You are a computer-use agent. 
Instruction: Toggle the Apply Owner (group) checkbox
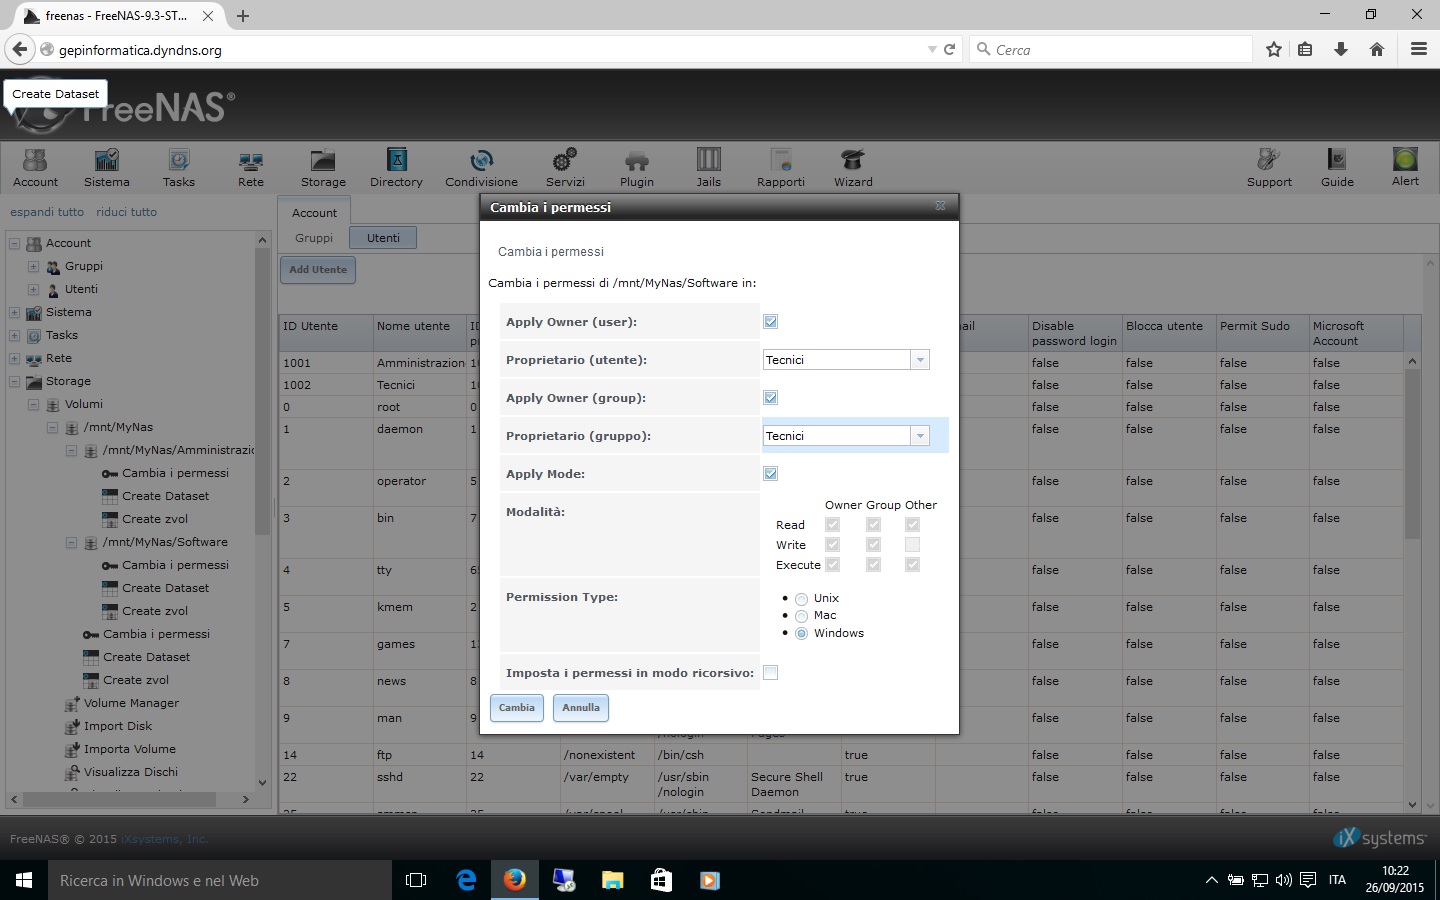(770, 397)
